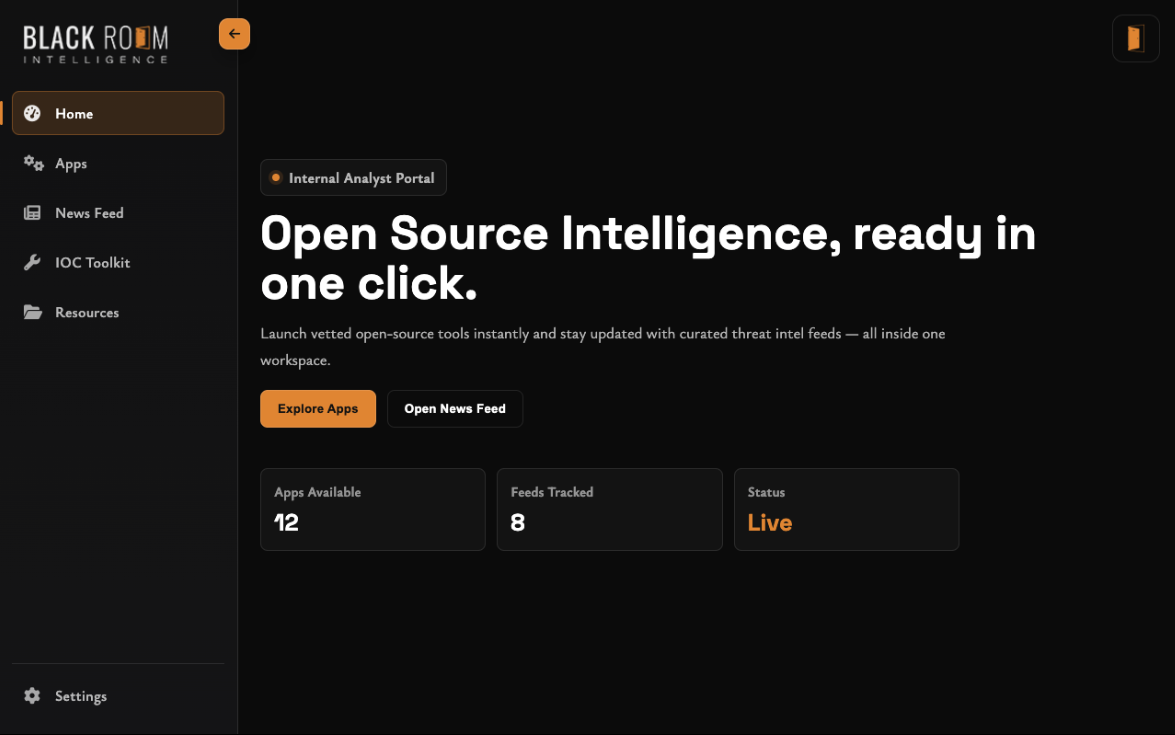
Task: Open Settings via the gear icon
Action: coord(32,696)
